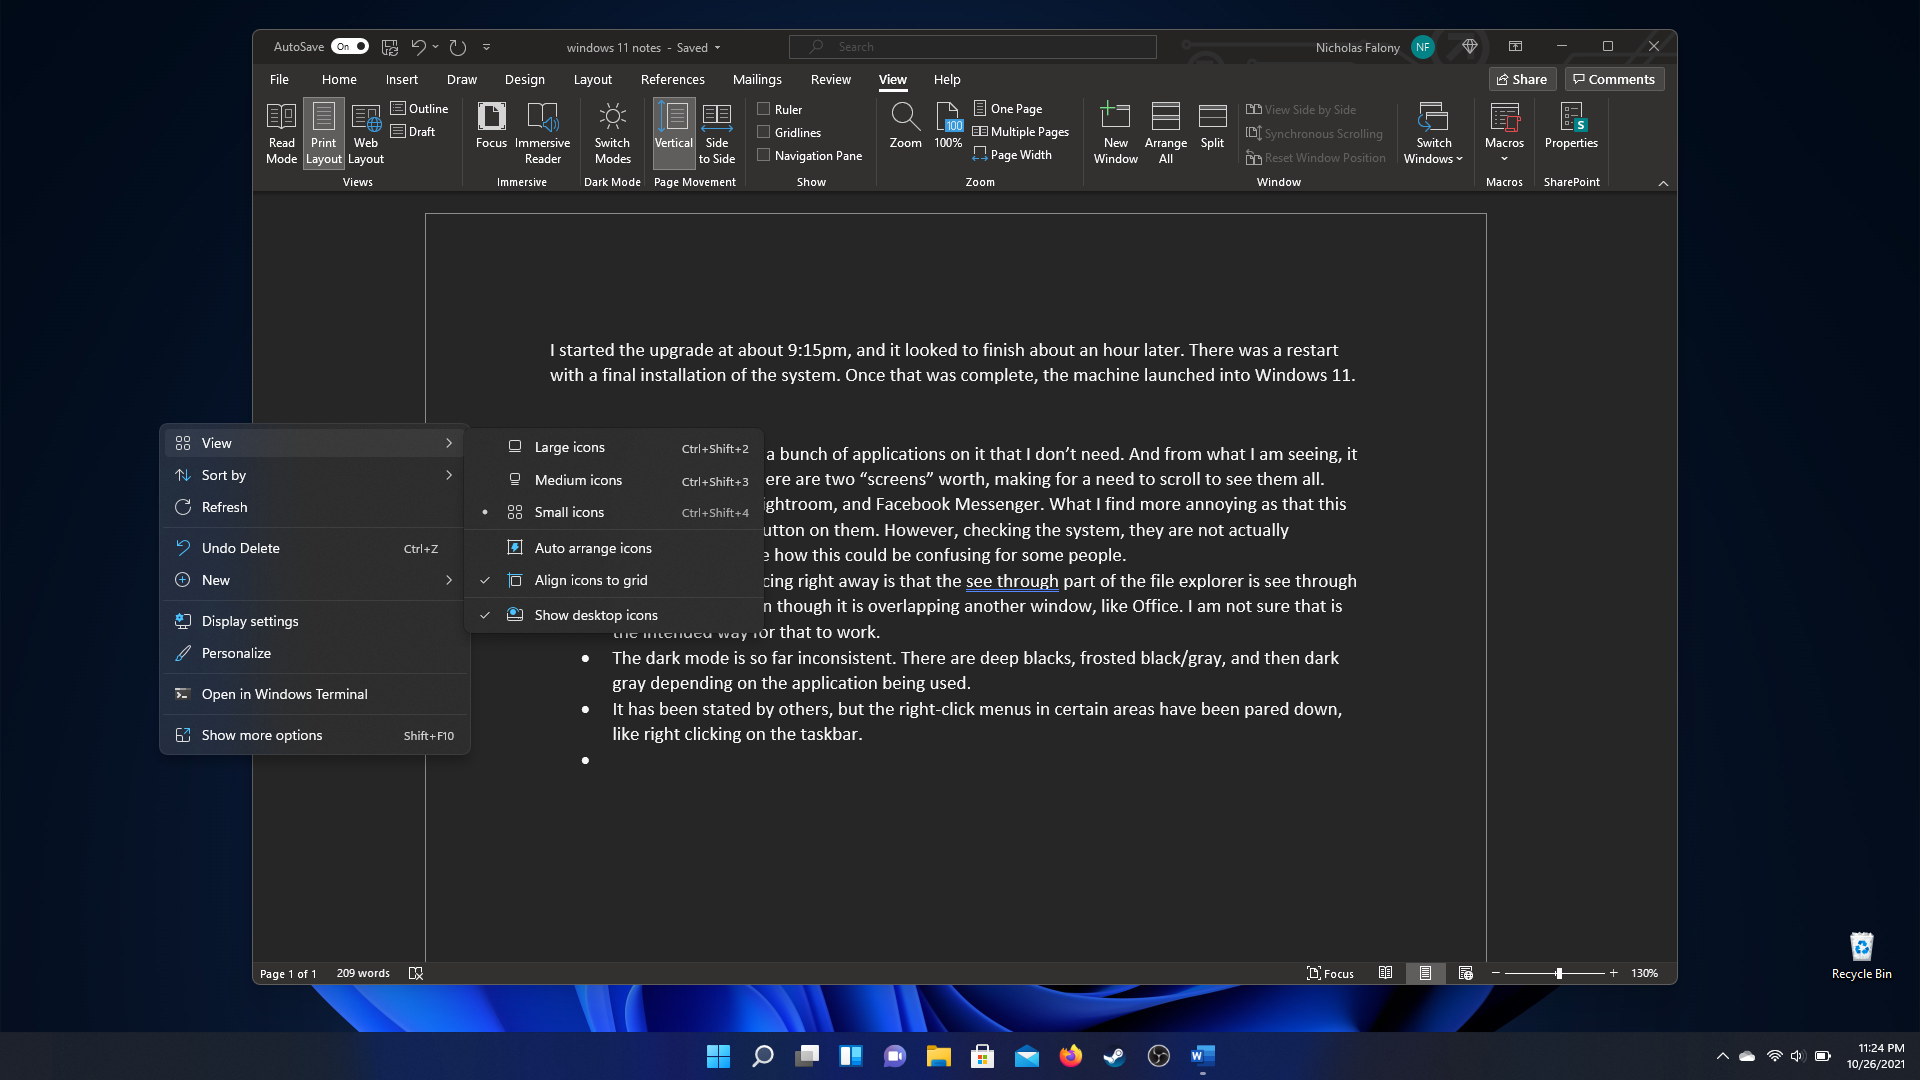Choose Refresh from the context menu
This screenshot has width=1920, height=1080.
[315, 507]
